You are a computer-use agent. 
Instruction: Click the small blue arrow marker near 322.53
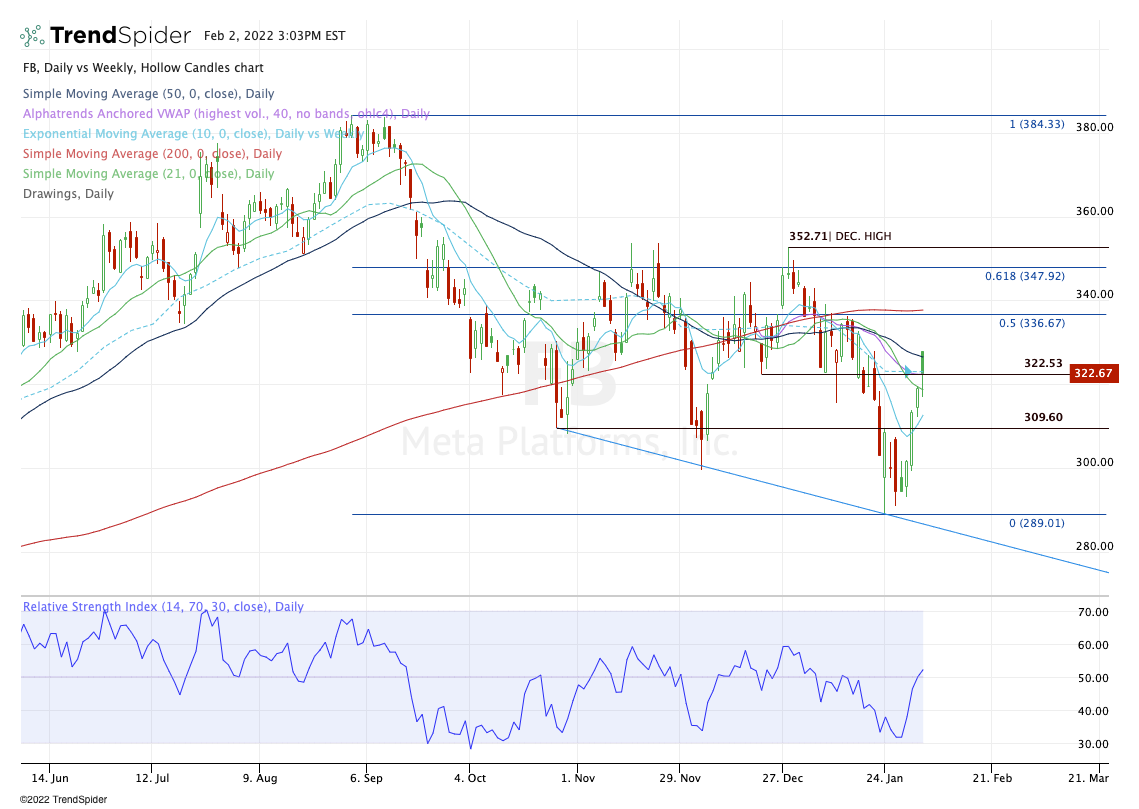pyautogui.click(x=908, y=371)
